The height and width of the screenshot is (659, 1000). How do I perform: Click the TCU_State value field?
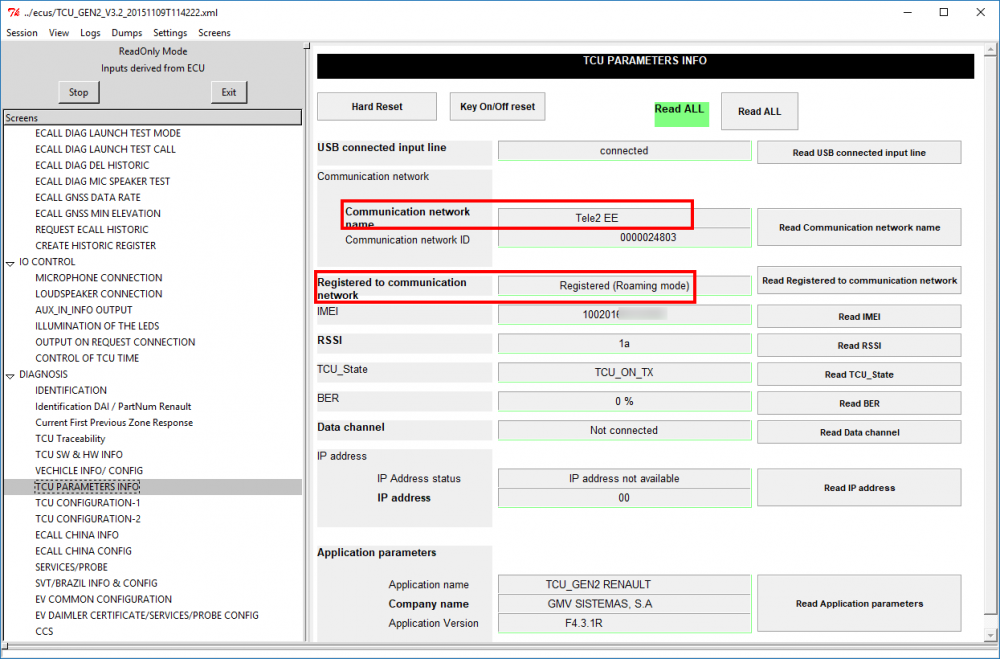[624, 372]
